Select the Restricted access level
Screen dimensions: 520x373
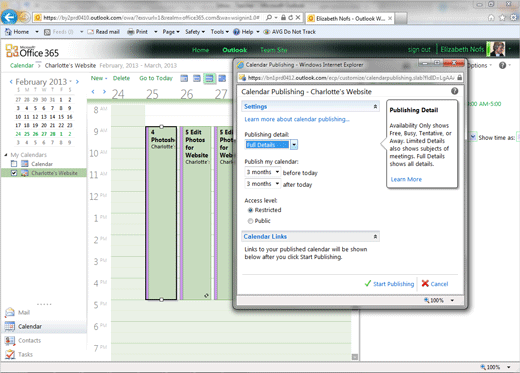point(250,210)
